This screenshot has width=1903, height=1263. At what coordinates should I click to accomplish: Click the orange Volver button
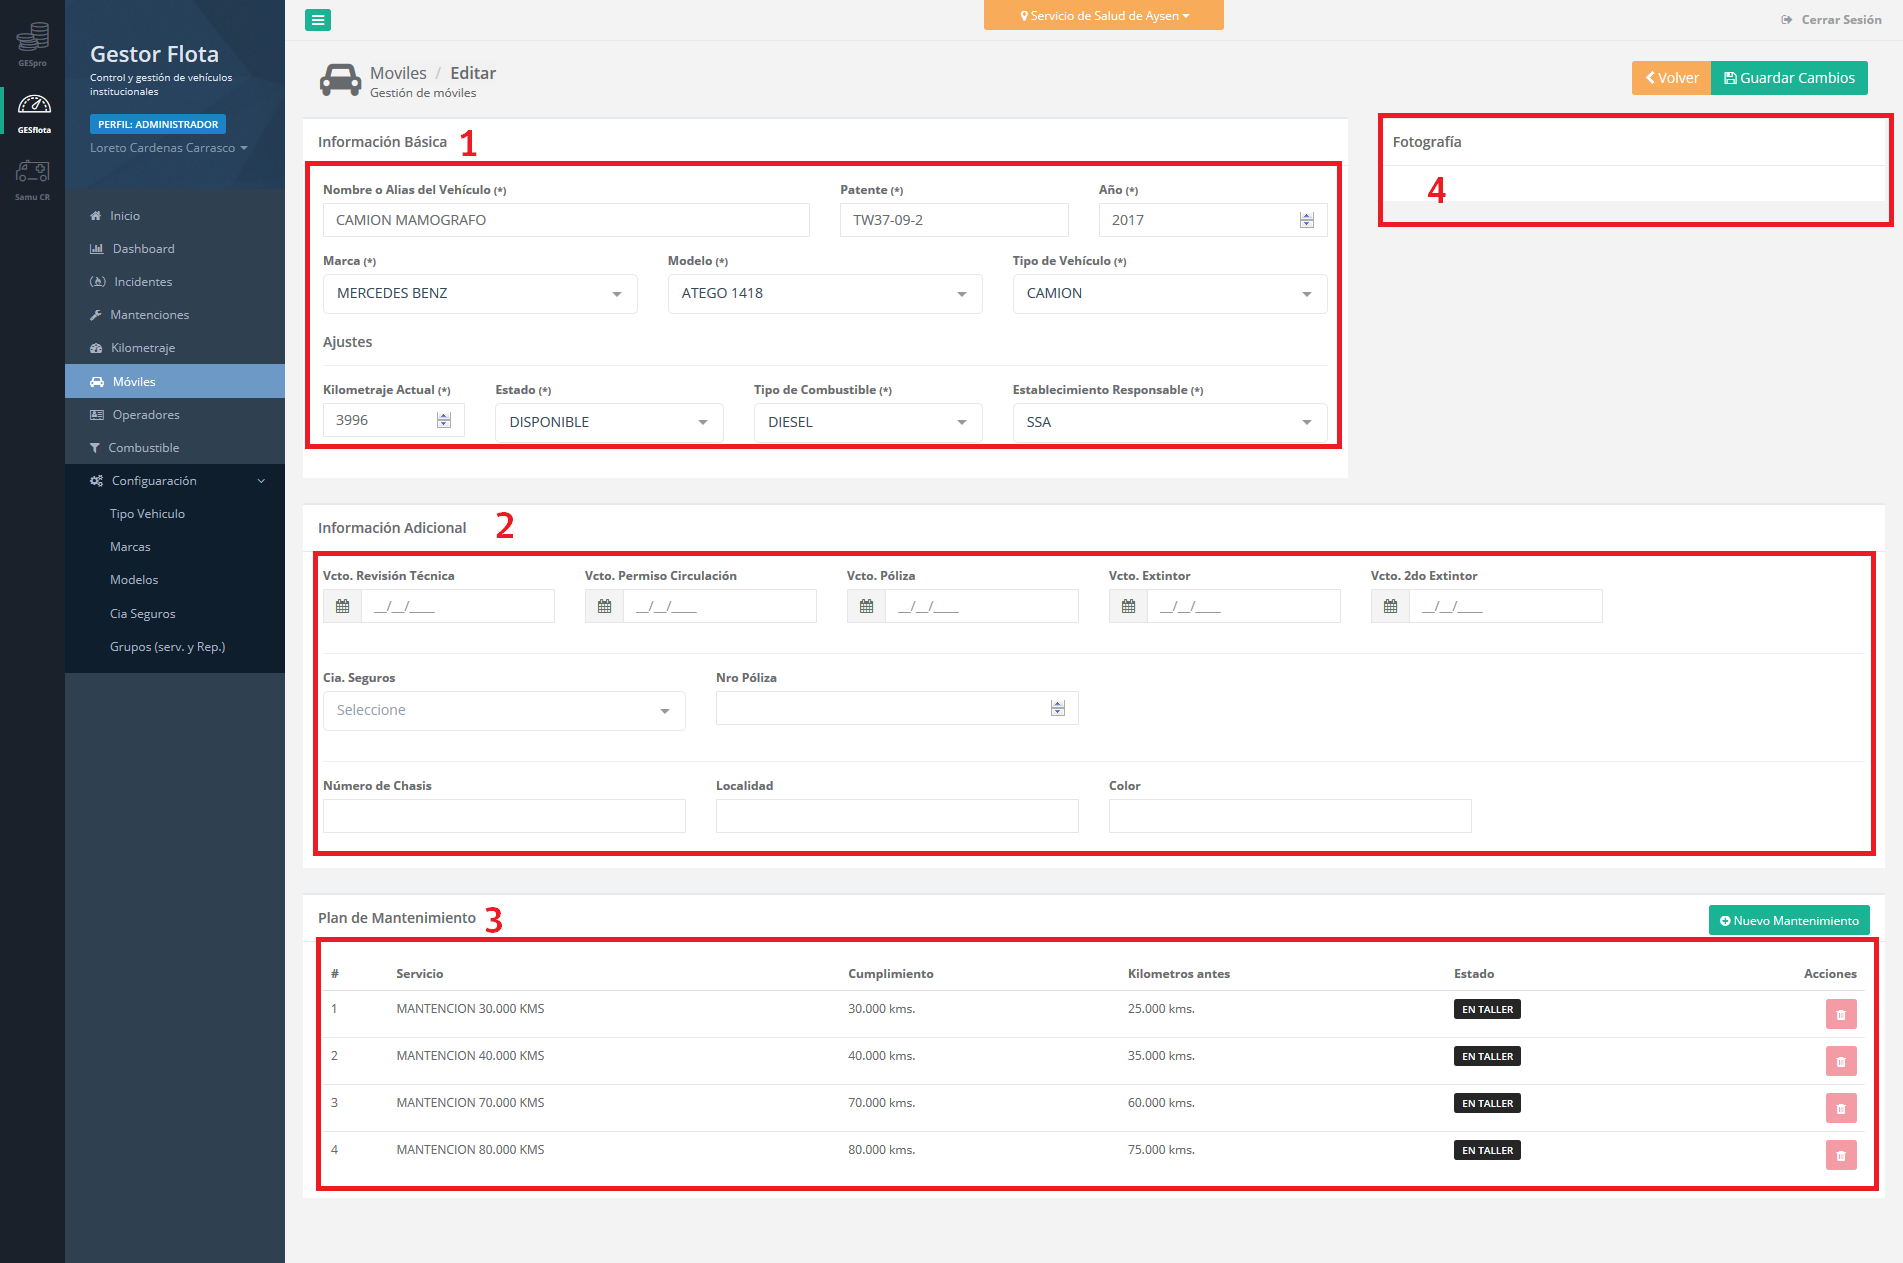pos(1671,78)
